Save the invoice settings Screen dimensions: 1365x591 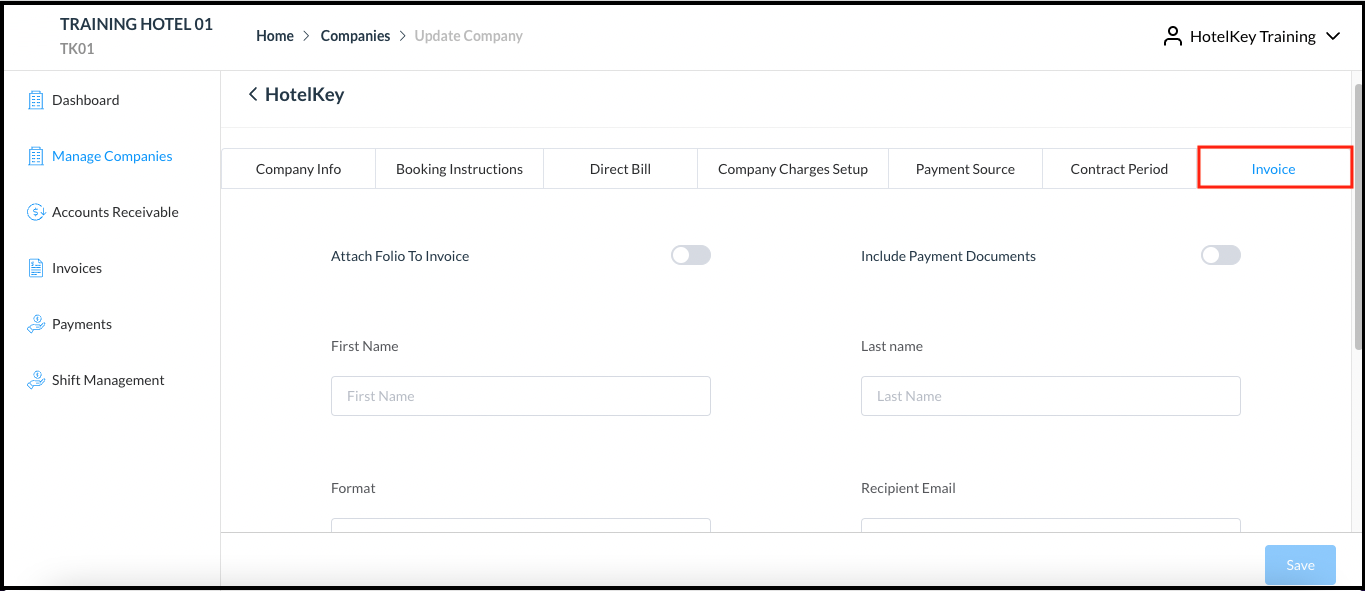point(1299,564)
